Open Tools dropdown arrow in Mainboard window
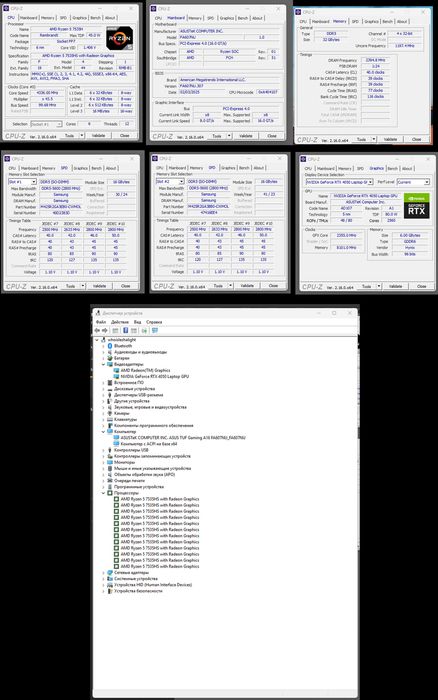Viewport: 438px width, 700px height. click(229, 136)
